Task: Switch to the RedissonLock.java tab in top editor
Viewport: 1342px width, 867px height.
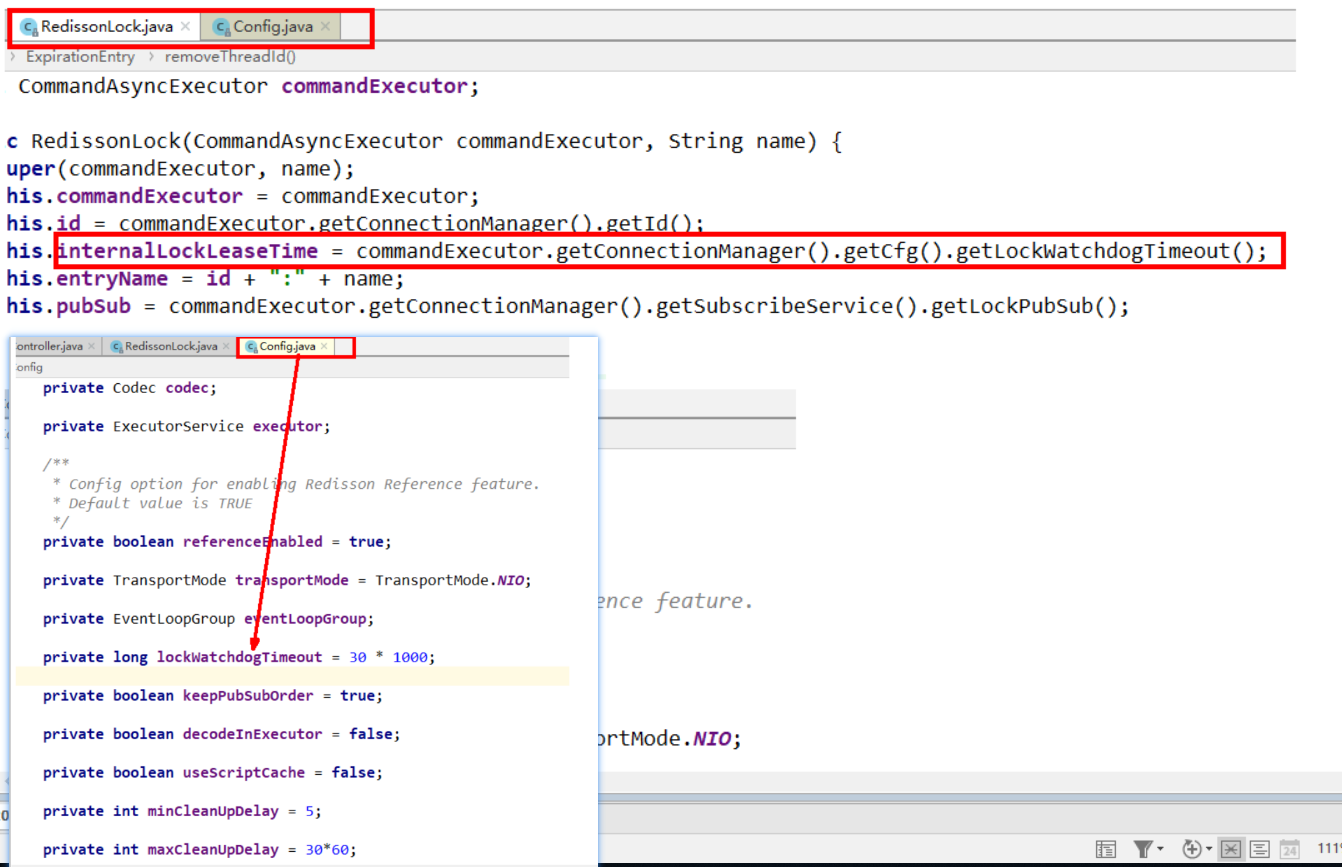Action: (x=106, y=27)
